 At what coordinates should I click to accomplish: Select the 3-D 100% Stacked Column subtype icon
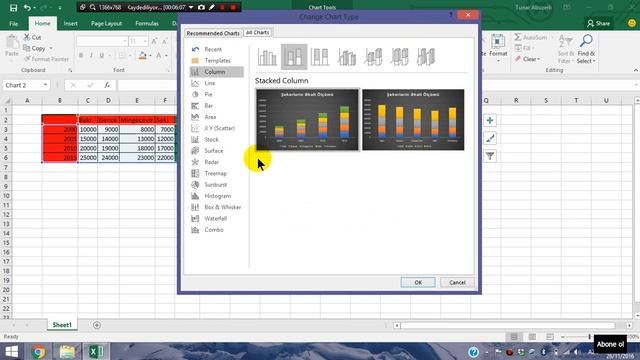pos(399,57)
